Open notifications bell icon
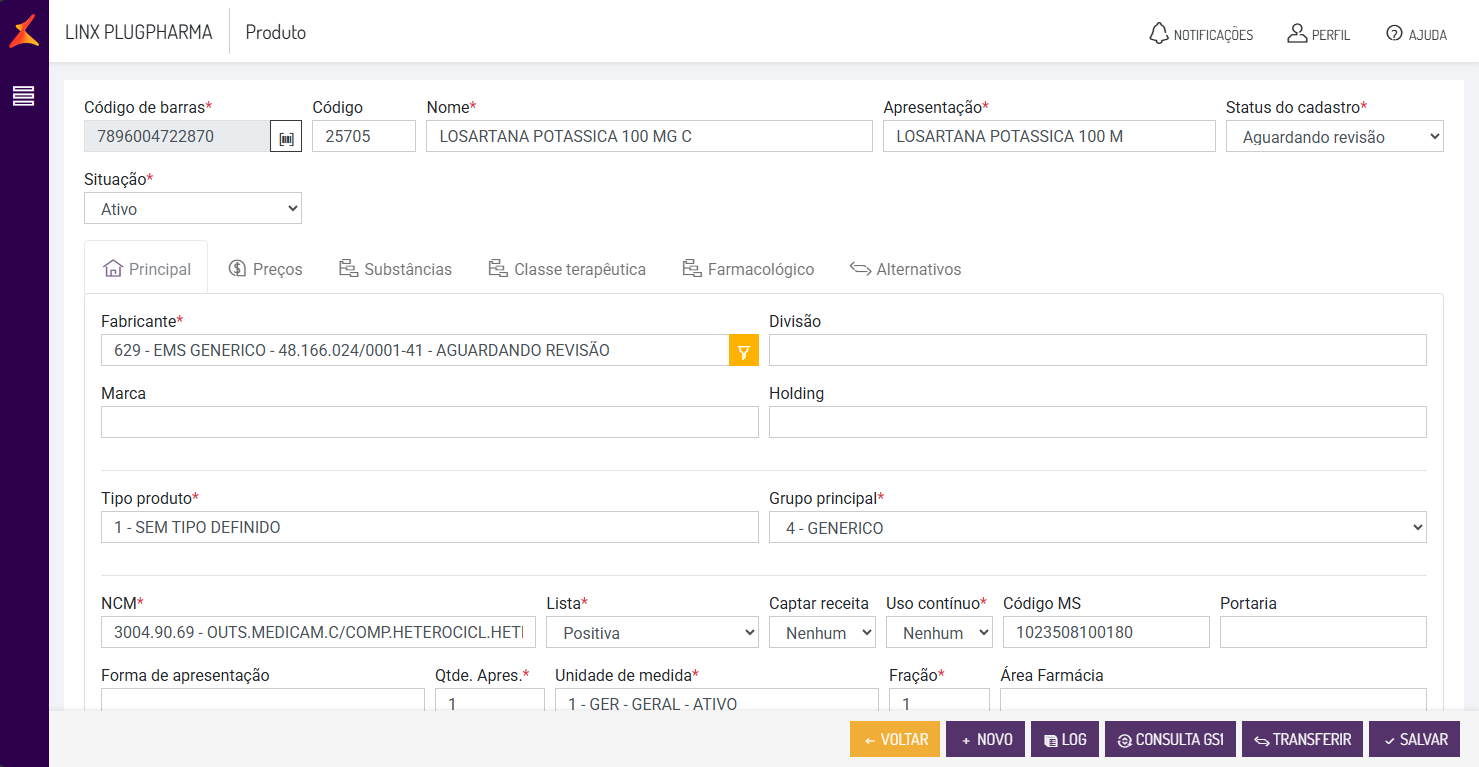Image resolution: width=1479 pixels, height=767 pixels. (1159, 33)
